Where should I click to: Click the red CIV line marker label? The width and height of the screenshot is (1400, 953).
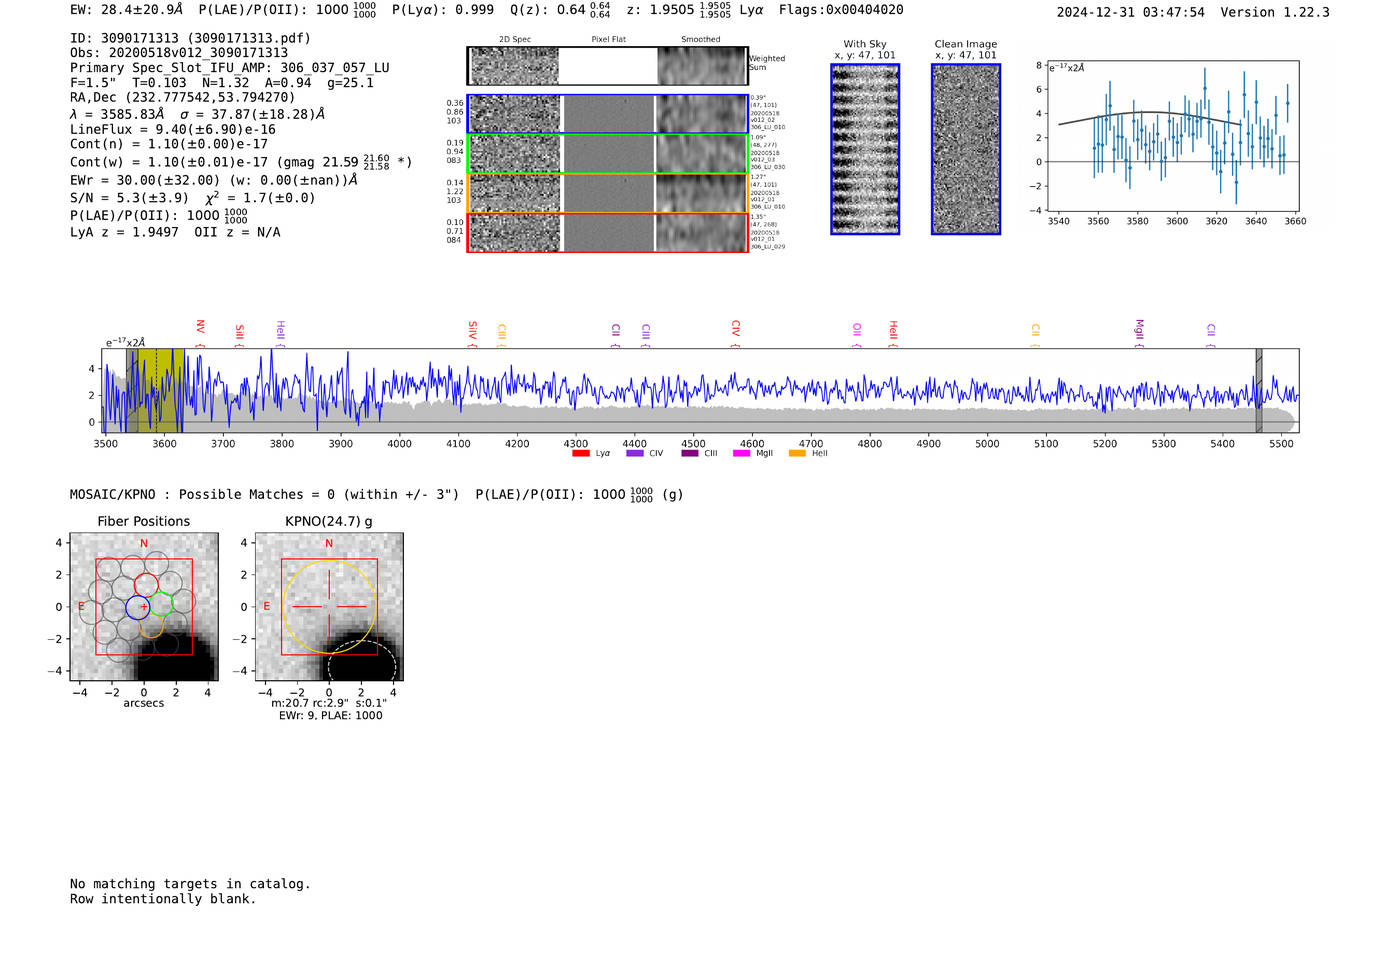735,333
